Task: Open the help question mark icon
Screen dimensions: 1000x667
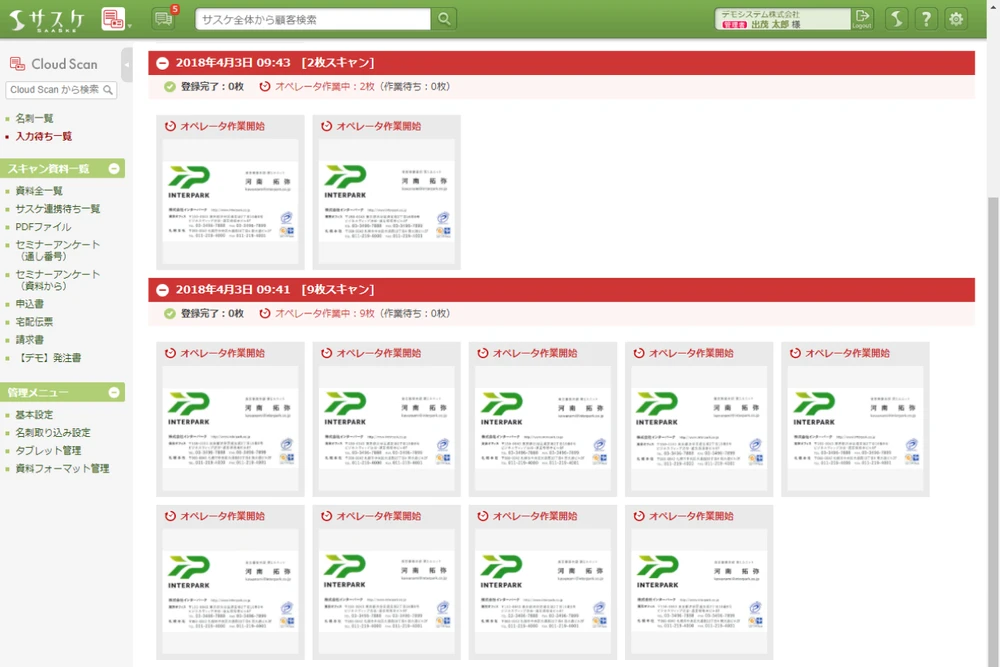Action: click(x=926, y=19)
